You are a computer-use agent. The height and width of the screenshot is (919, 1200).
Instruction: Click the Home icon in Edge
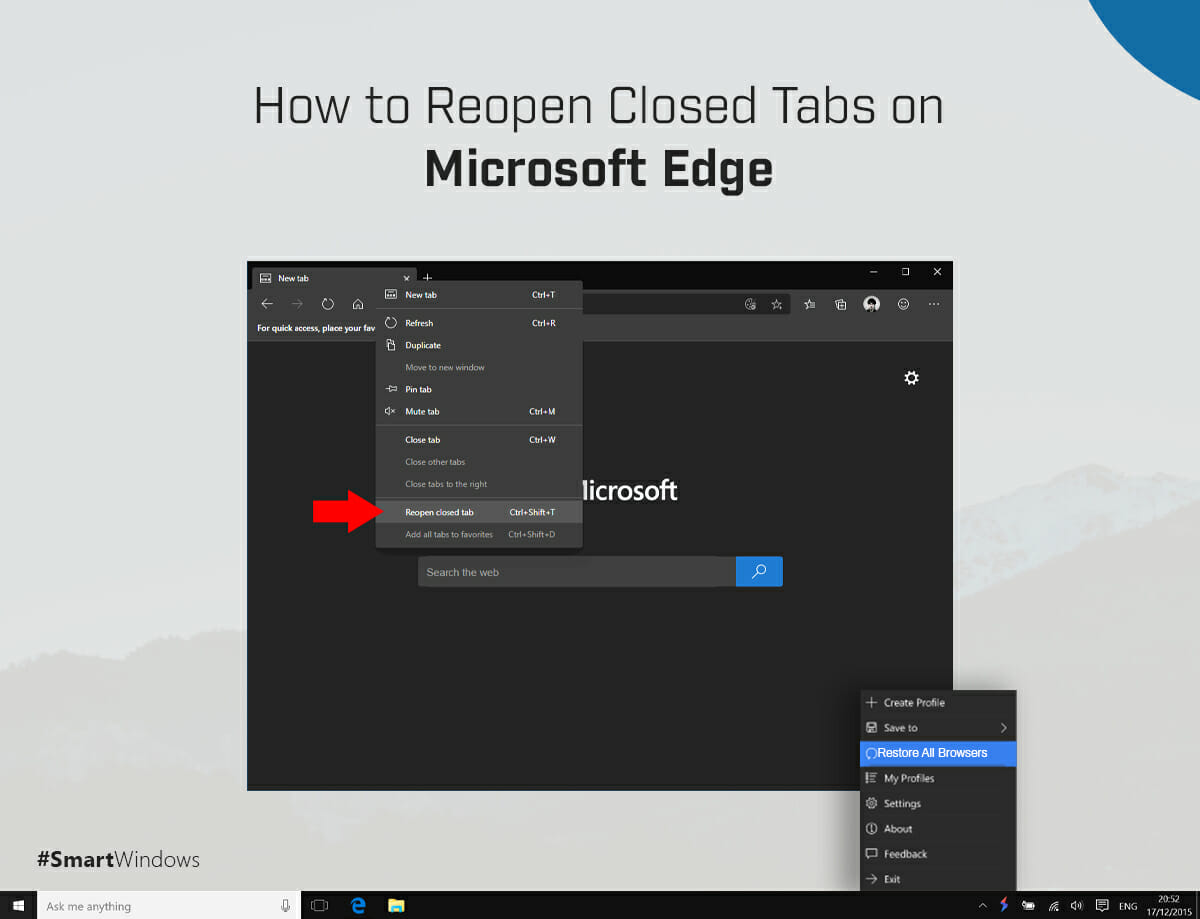pos(358,304)
